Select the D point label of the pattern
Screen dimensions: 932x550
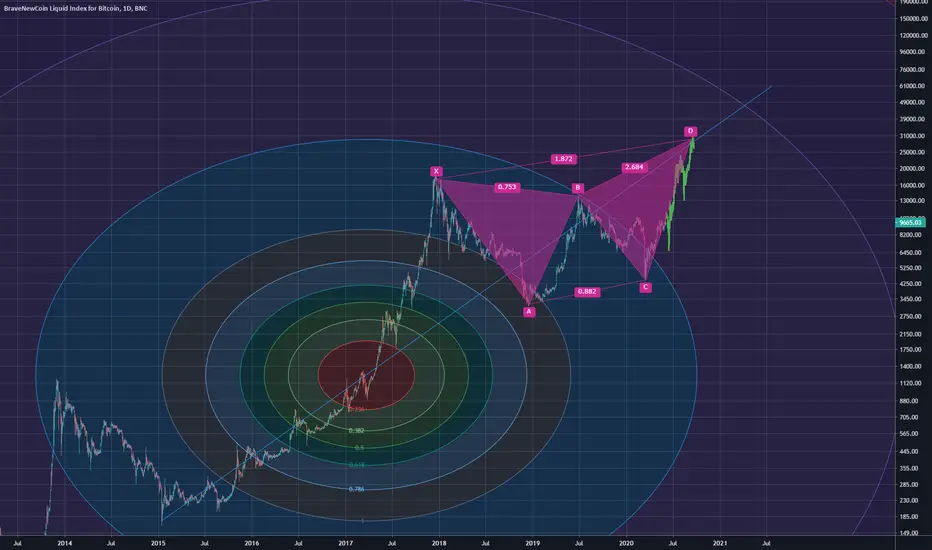690,131
